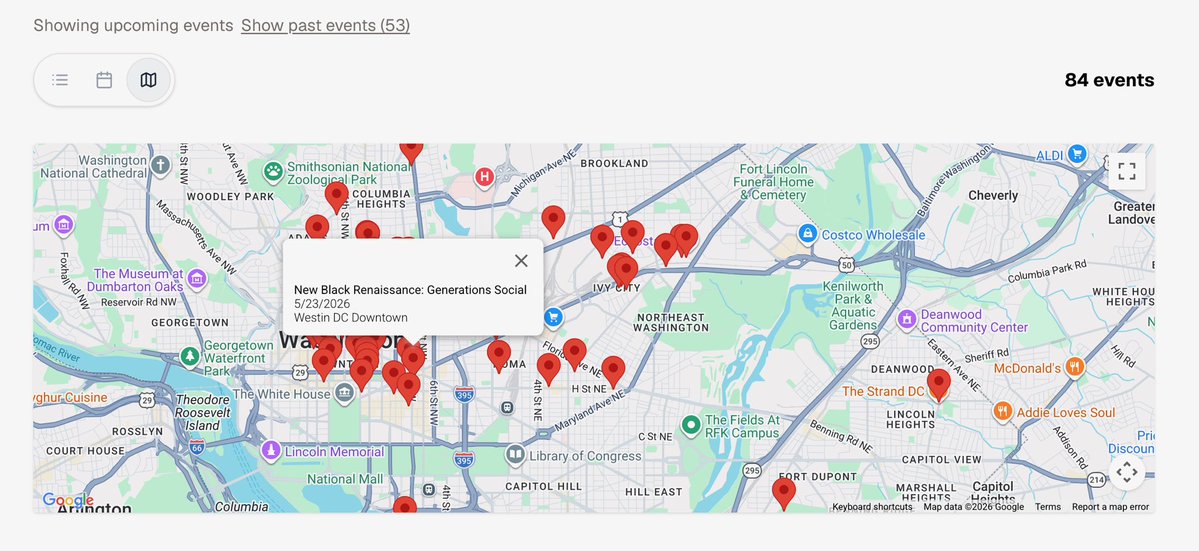Show past events (53) link
1199x551 pixels.
pos(325,25)
